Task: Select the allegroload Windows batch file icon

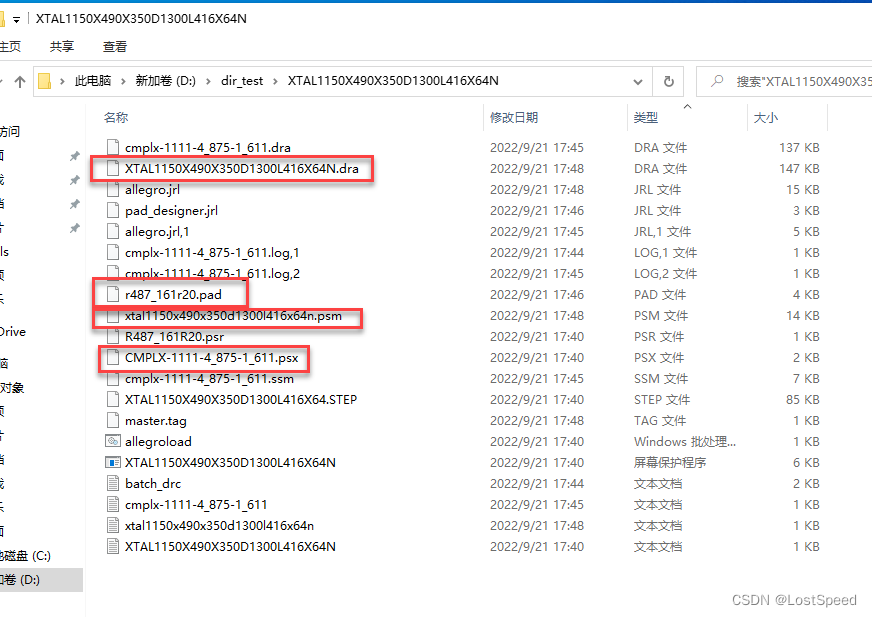Action: tap(112, 441)
